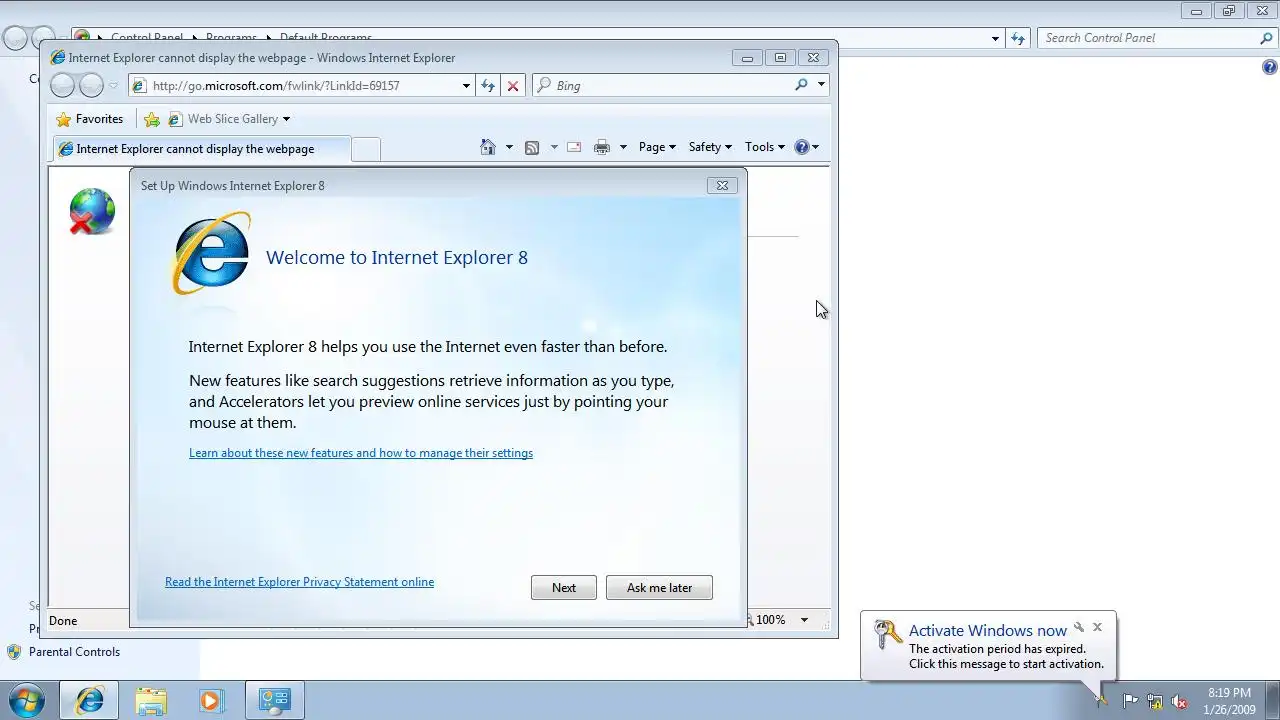The height and width of the screenshot is (720, 1280).
Task: Open a new blank tab
Action: point(366,149)
